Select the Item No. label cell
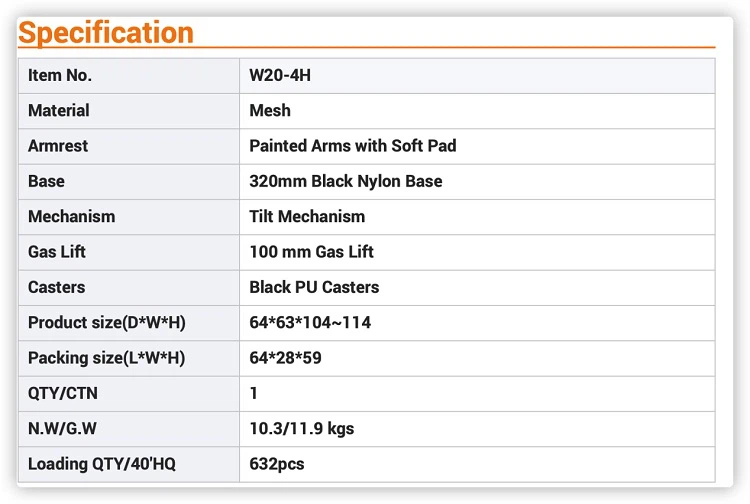 60,75
